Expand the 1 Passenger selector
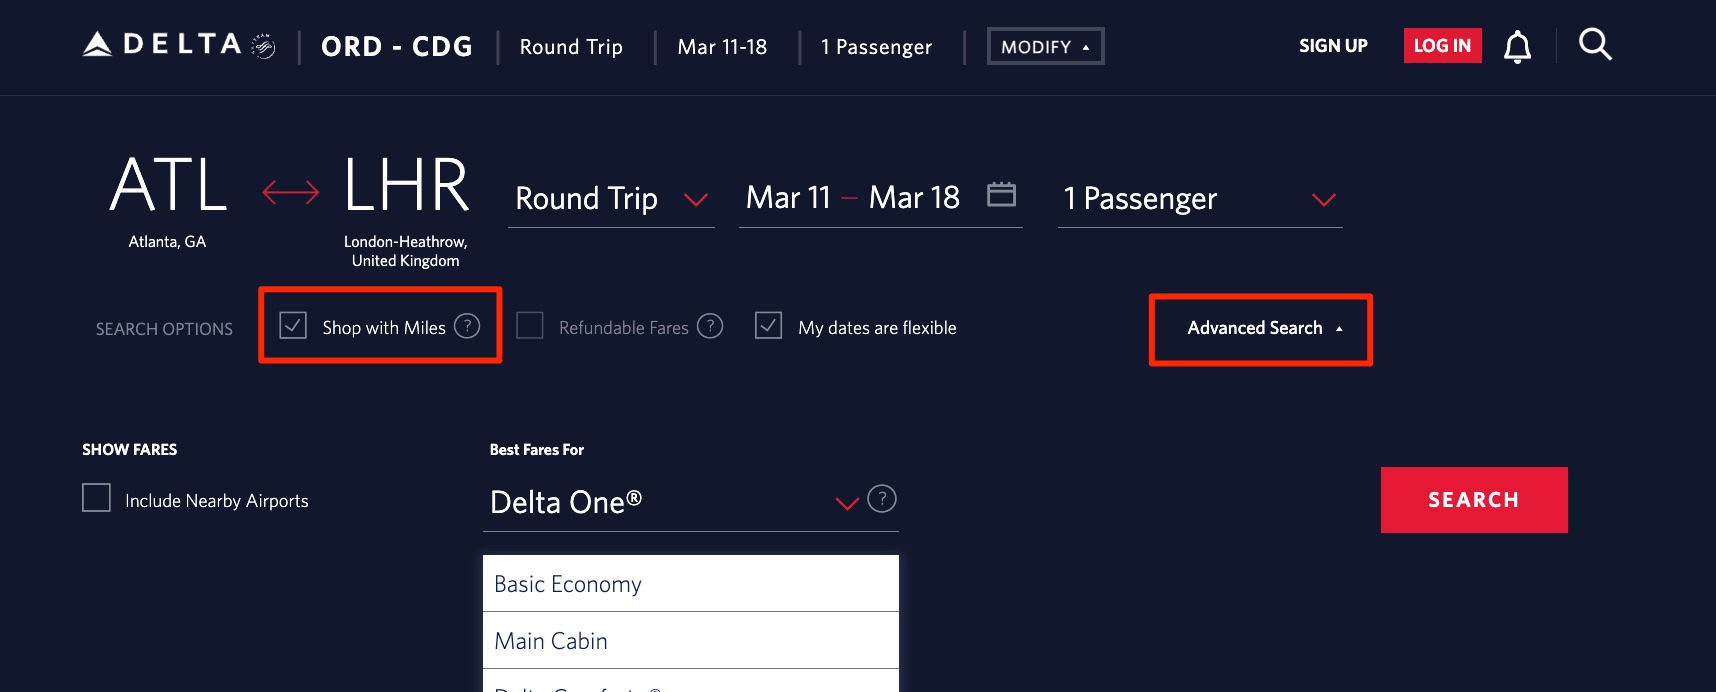The image size is (1716, 692). pyautogui.click(x=1198, y=199)
